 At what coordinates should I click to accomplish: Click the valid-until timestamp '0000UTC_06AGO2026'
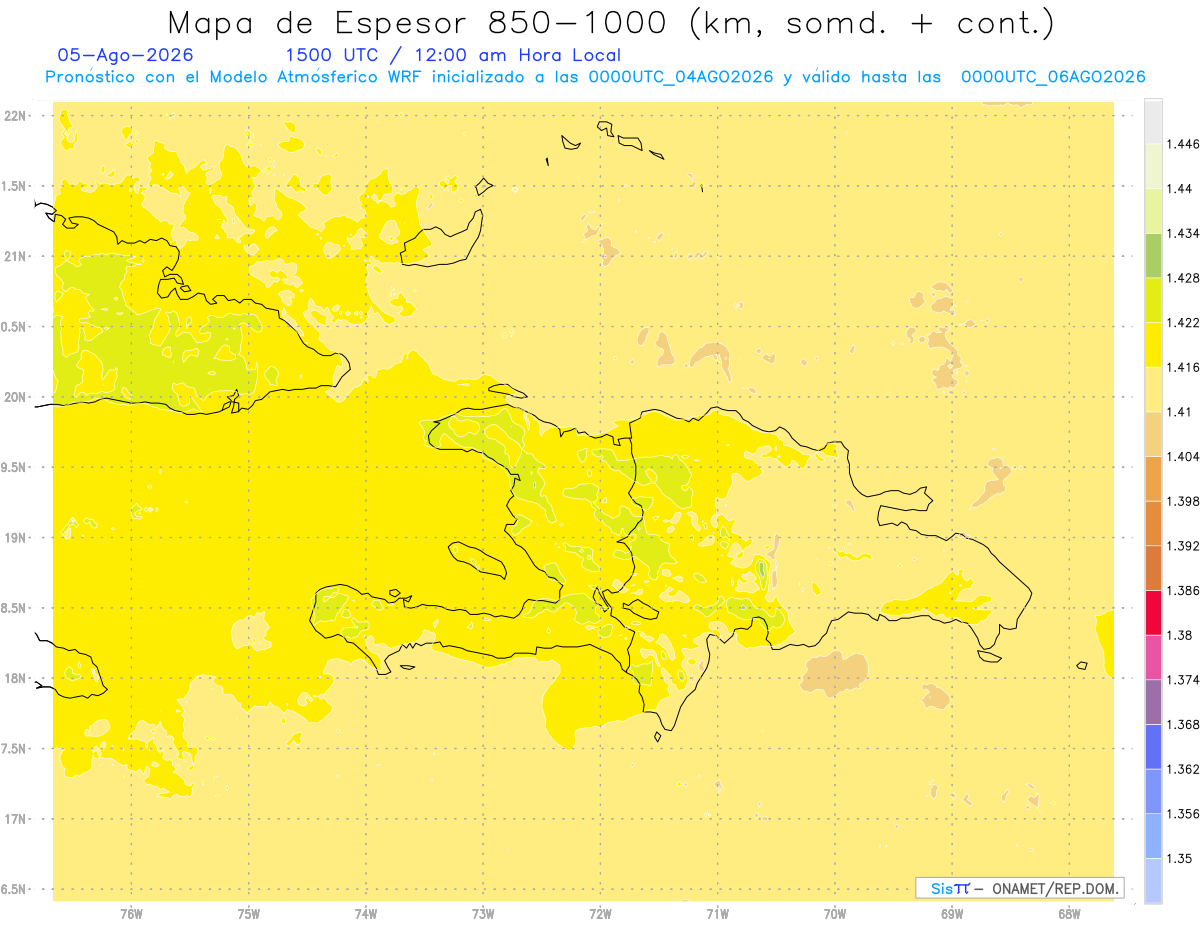1053,77
